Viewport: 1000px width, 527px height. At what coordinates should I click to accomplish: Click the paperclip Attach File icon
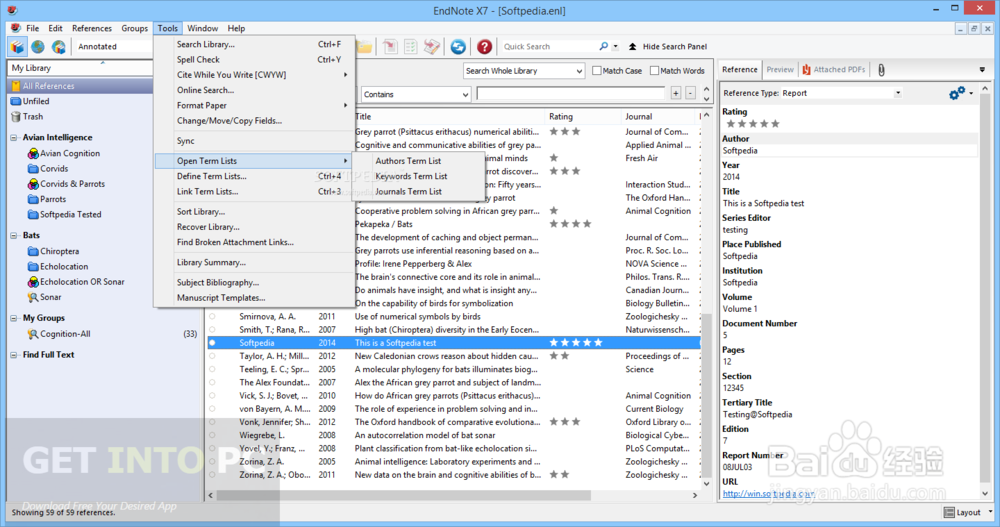881,70
